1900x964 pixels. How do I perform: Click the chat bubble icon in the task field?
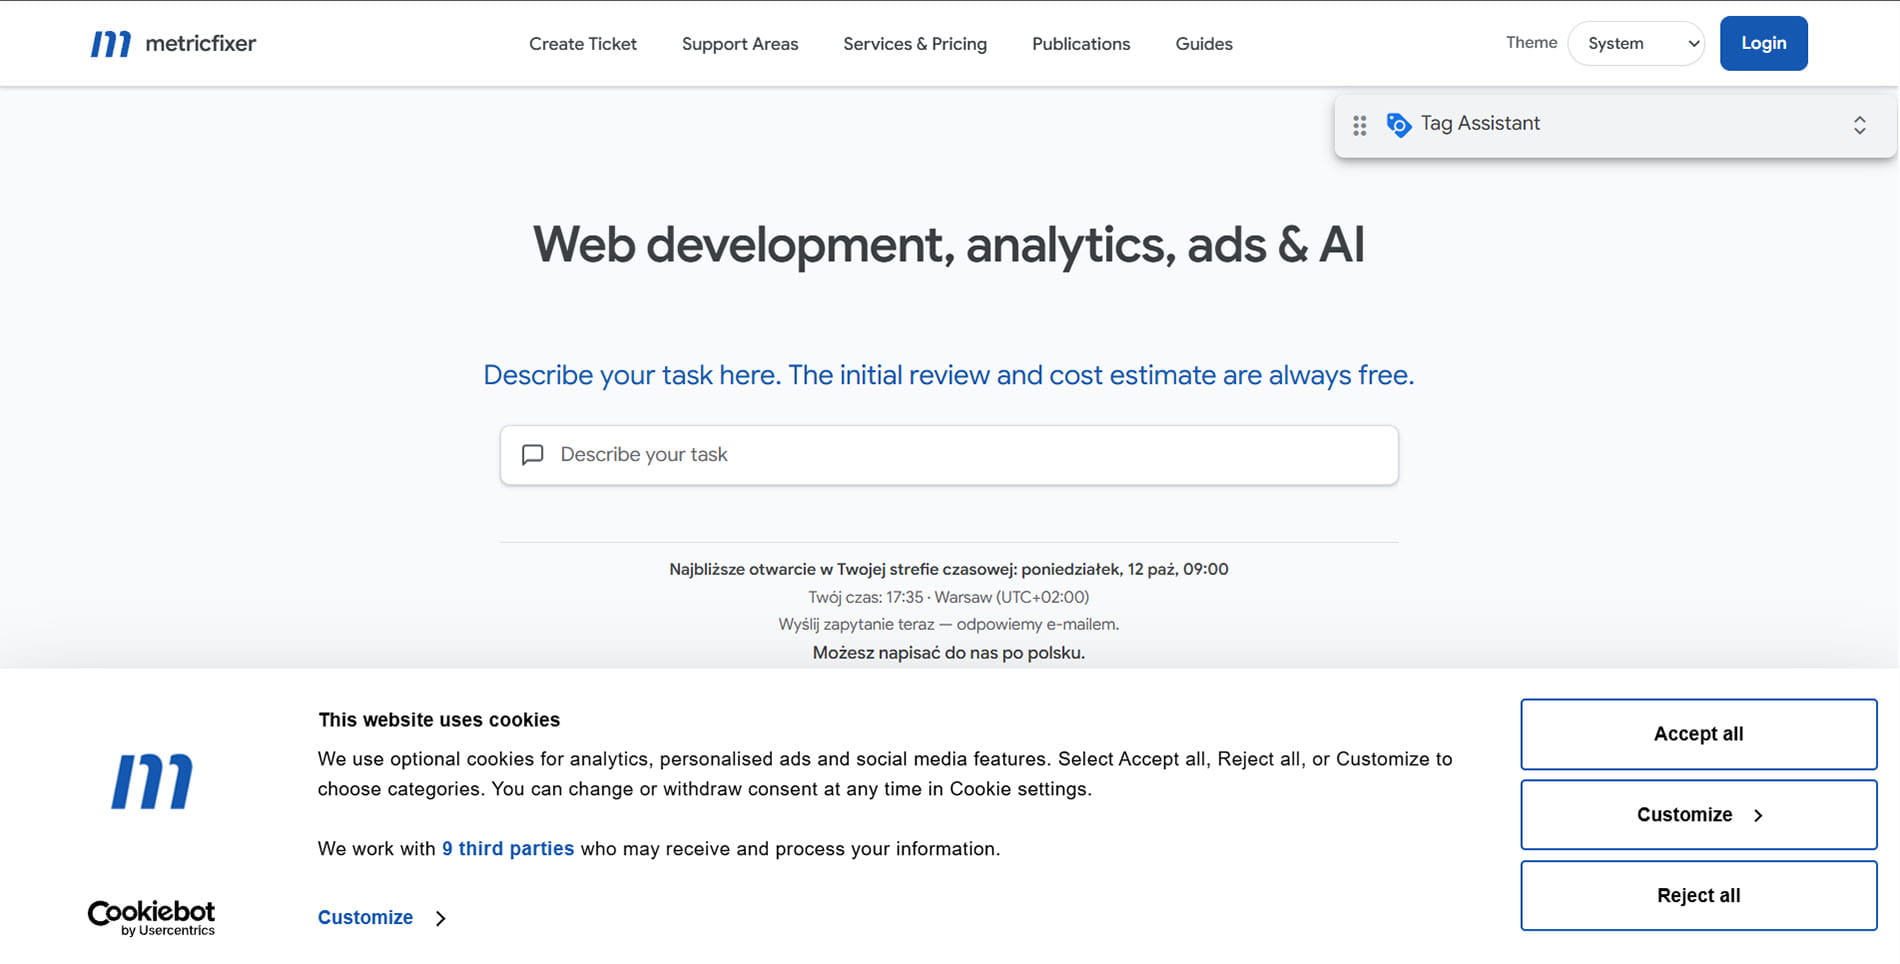[533, 455]
